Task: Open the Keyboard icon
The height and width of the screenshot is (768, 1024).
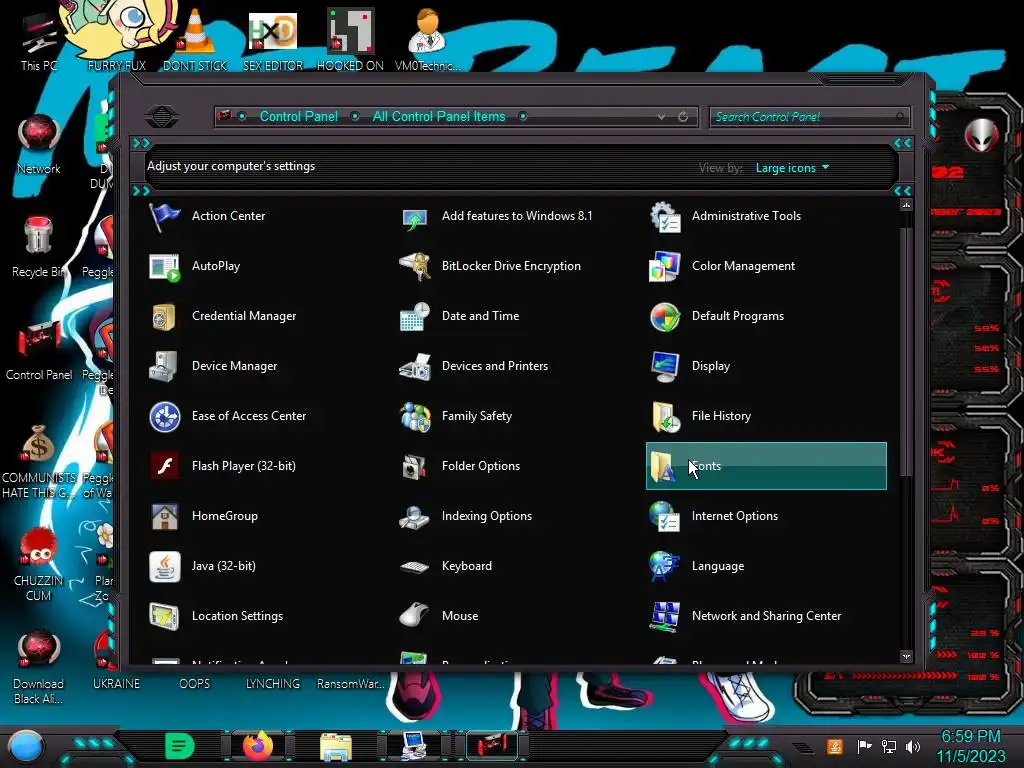Action: point(414,566)
